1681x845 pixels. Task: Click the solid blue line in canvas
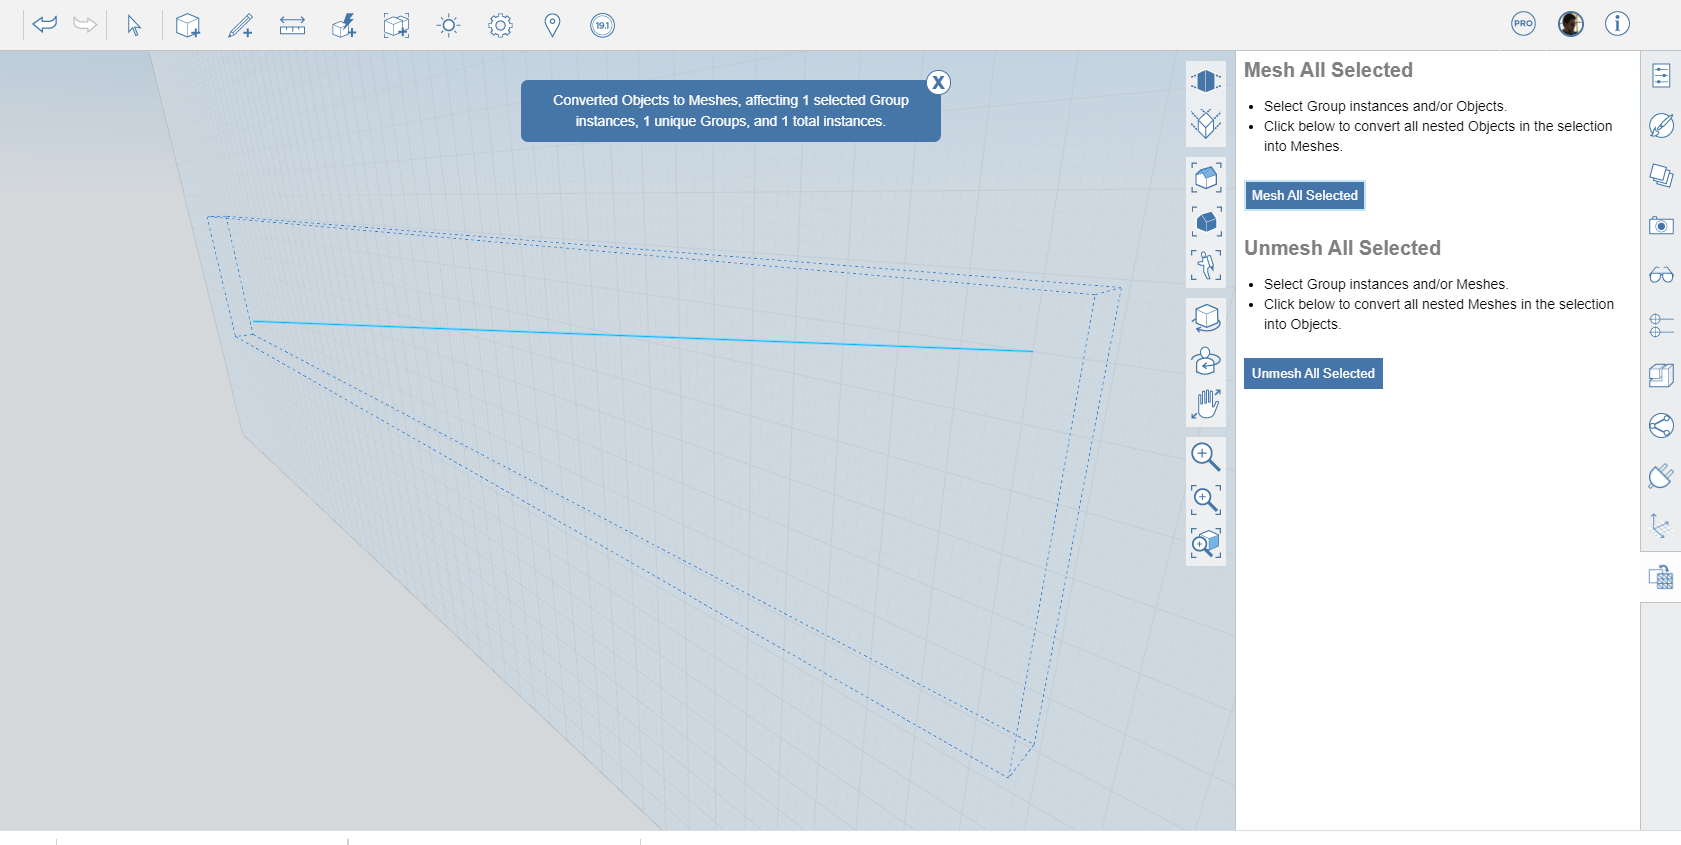coord(643,336)
